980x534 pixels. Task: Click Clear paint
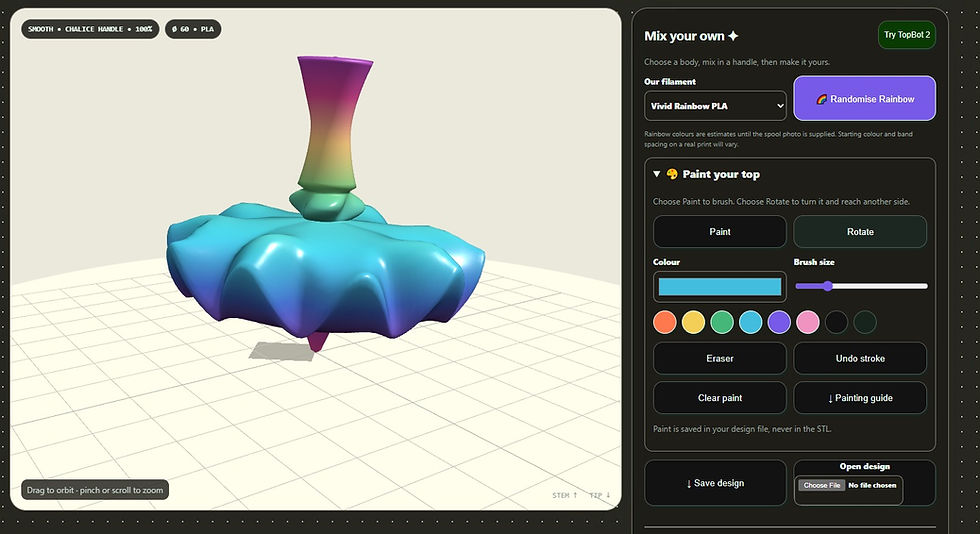[x=719, y=398]
